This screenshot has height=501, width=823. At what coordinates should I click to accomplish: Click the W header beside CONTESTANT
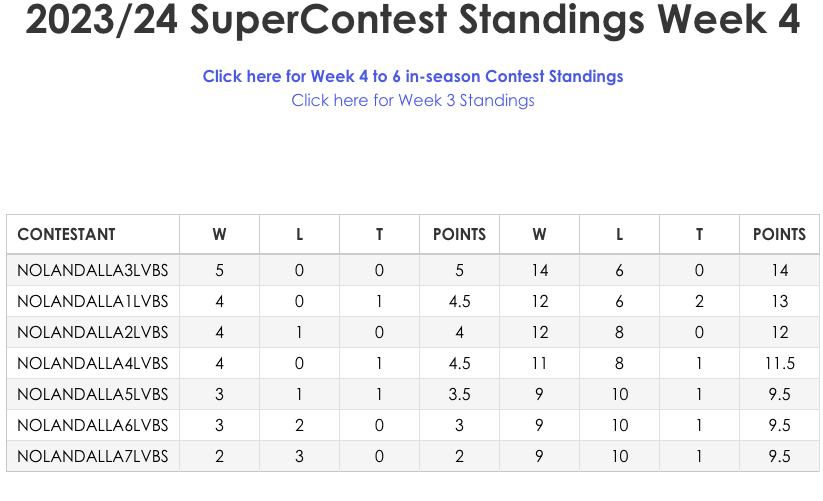pyautogui.click(x=219, y=234)
